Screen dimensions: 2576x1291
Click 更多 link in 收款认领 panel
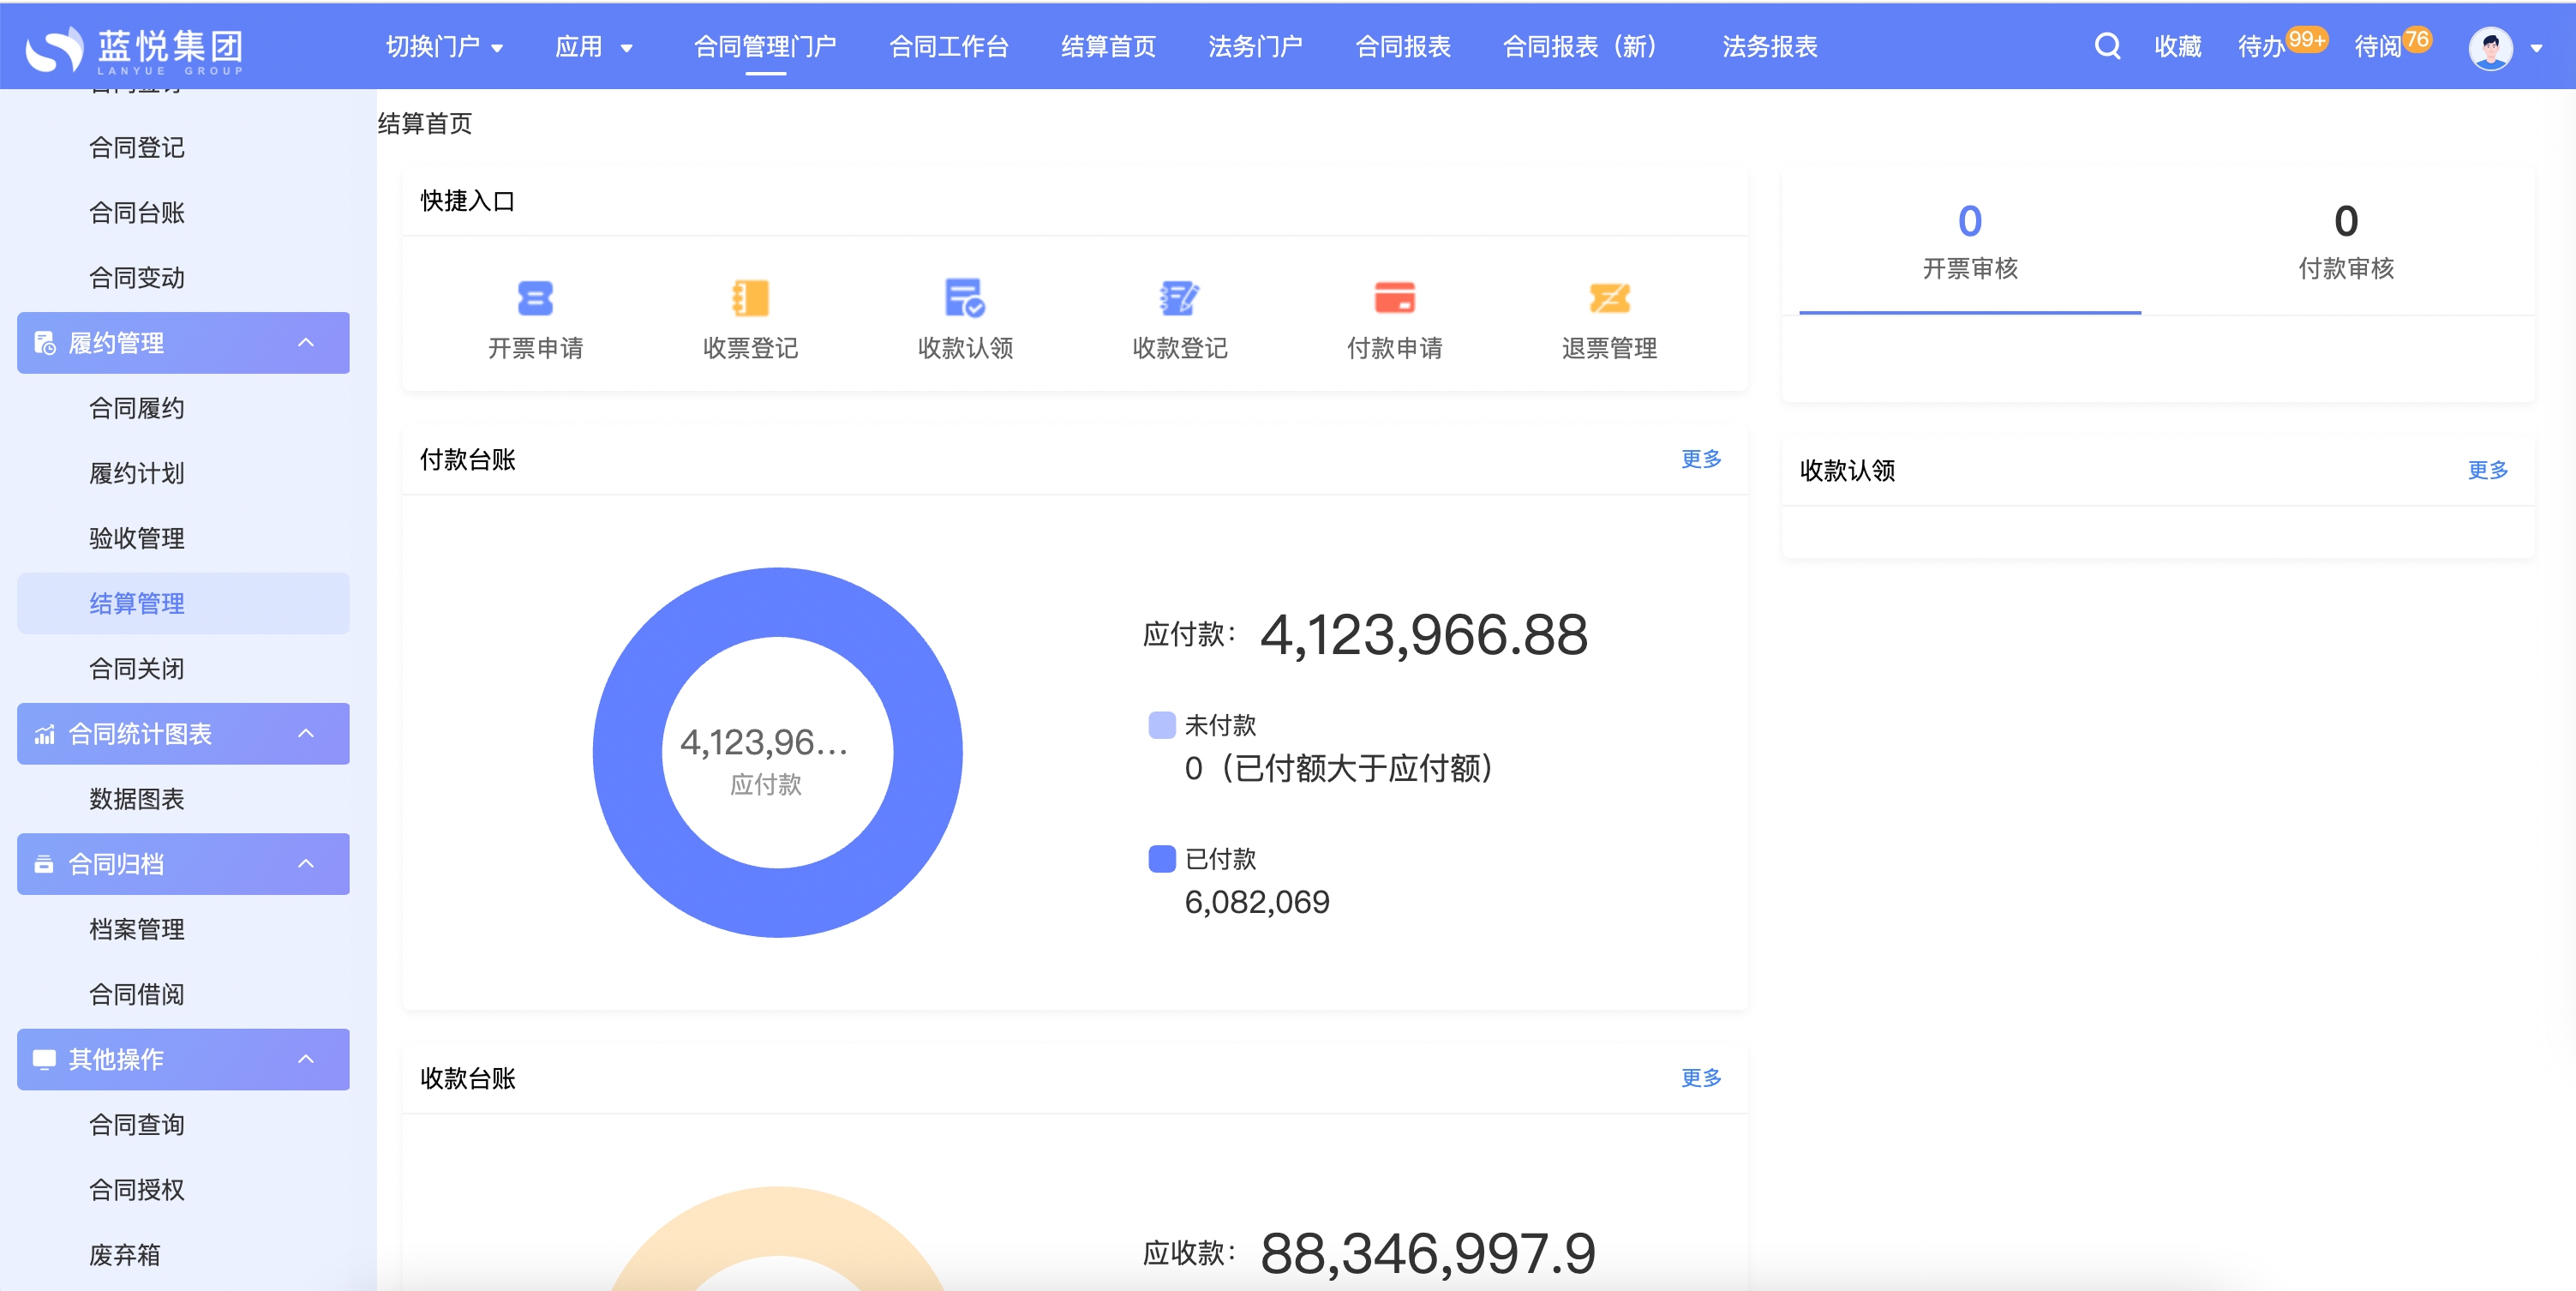(2487, 470)
